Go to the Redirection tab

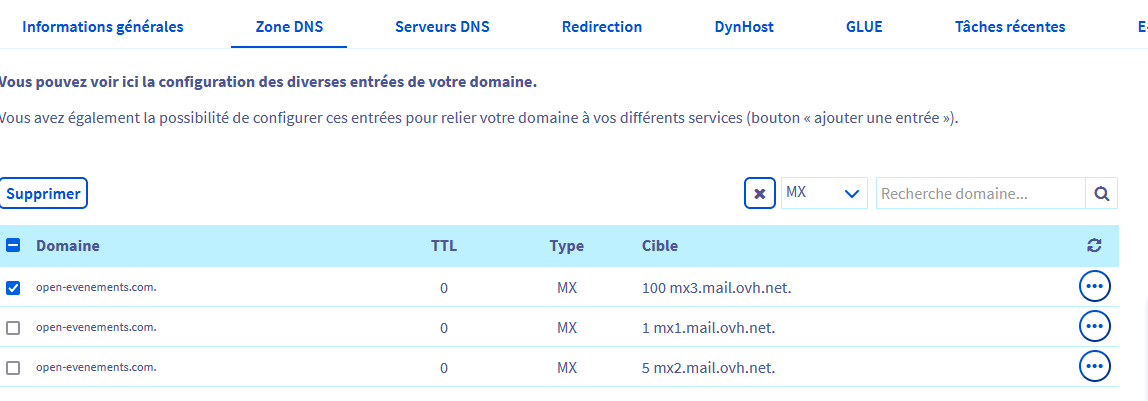[602, 27]
